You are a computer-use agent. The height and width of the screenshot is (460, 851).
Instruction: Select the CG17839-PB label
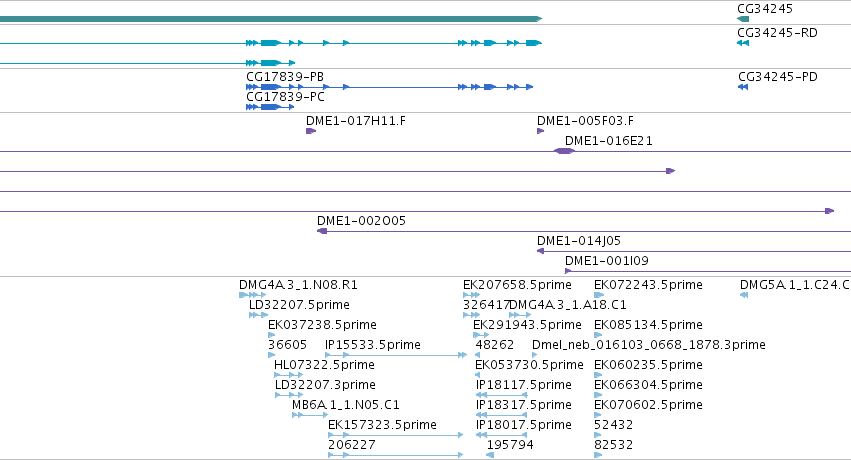click(285, 76)
